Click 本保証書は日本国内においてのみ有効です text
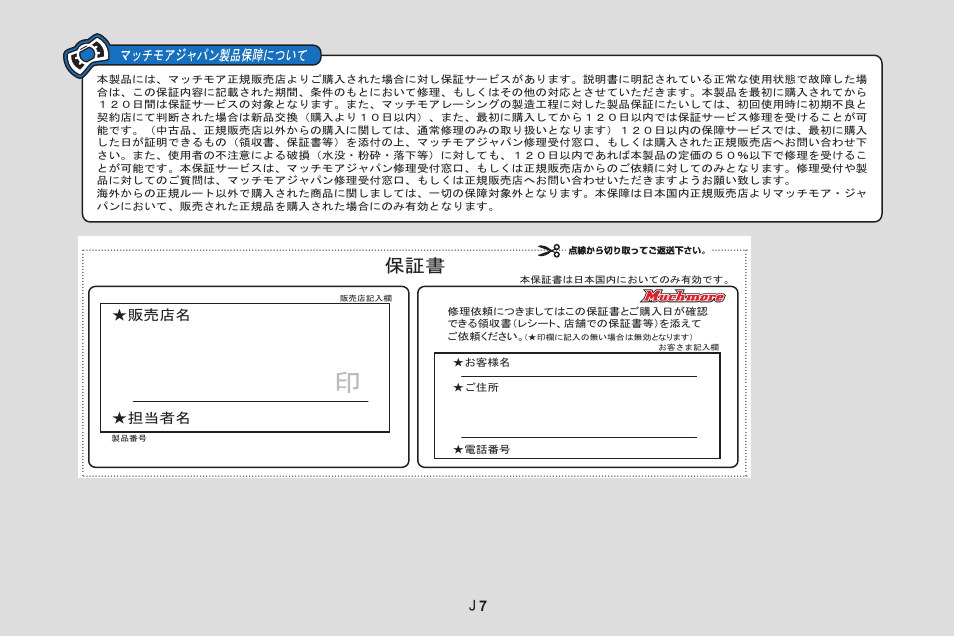Viewport: 954px width, 636px height. click(x=625, y=280)
